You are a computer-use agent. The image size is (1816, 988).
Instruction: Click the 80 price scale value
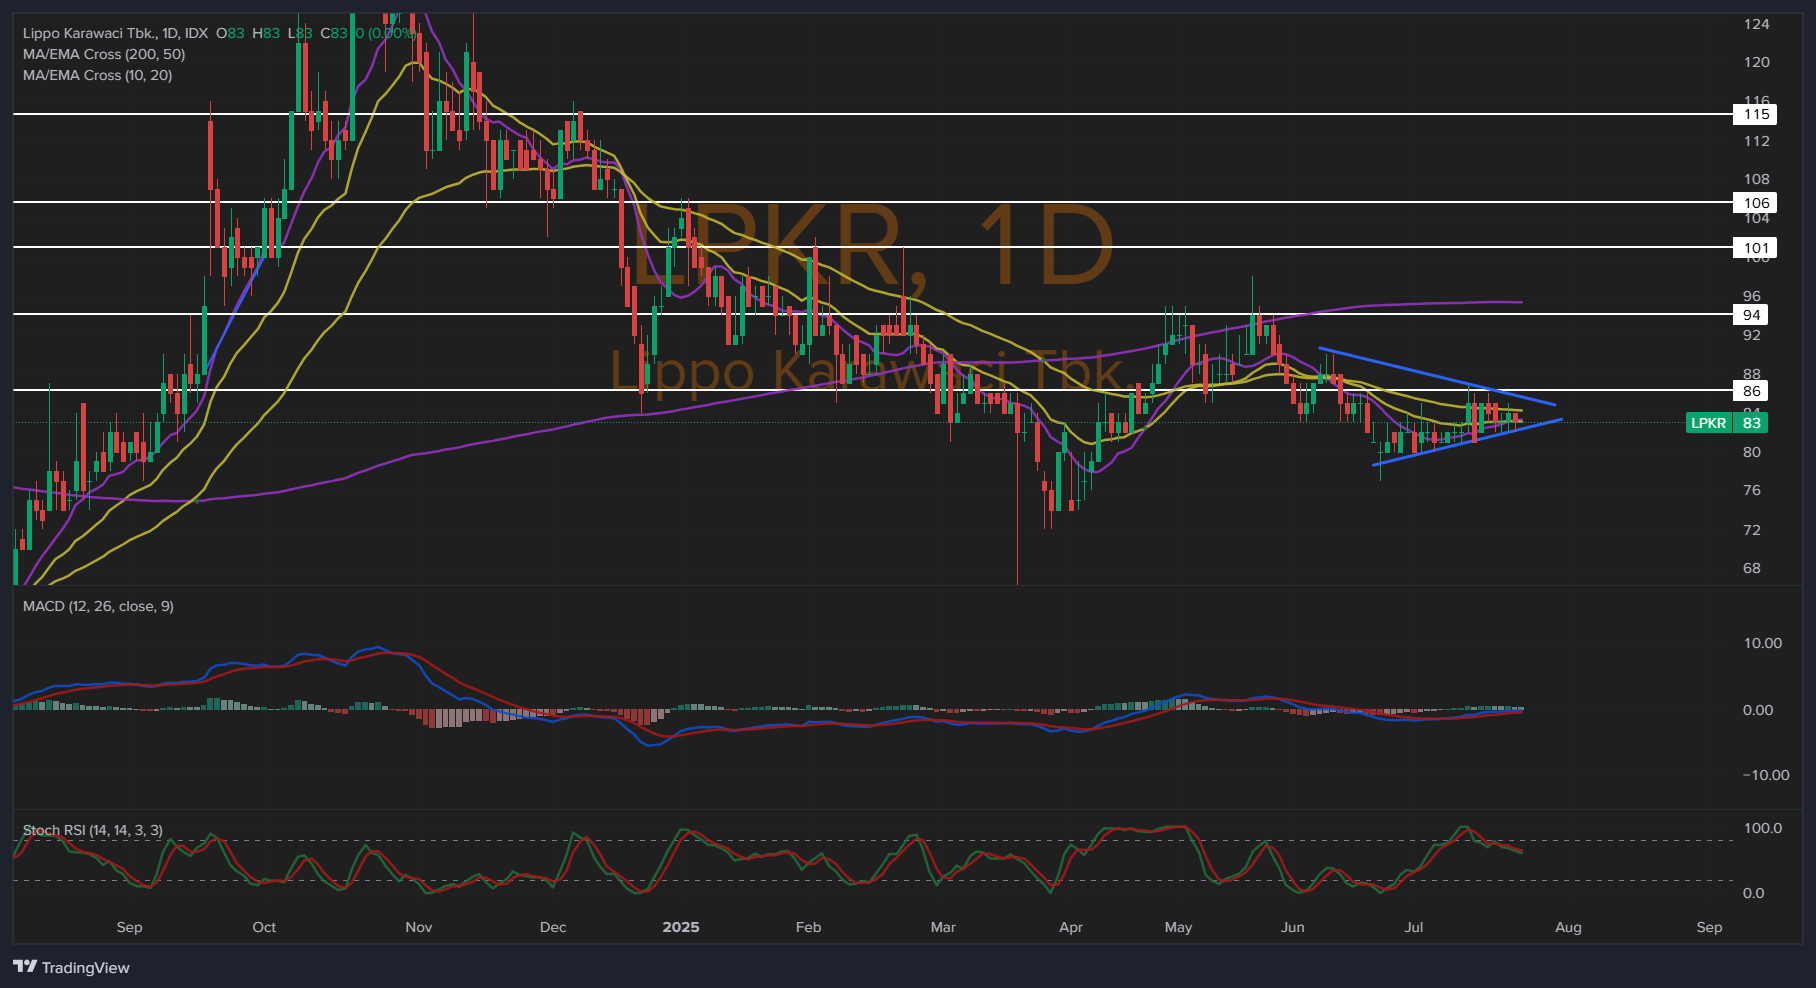pyautogui.click(x=1751, y=452)
